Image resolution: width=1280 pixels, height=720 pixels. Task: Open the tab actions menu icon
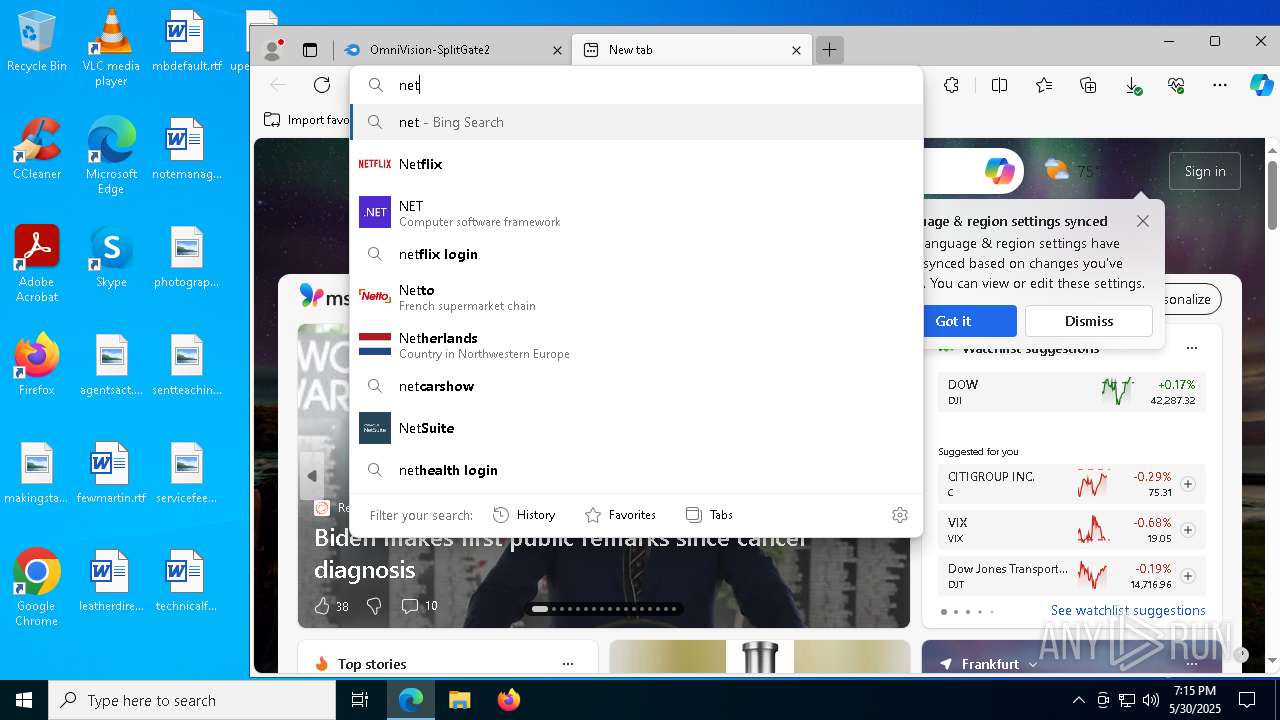[x=310, y=50]
